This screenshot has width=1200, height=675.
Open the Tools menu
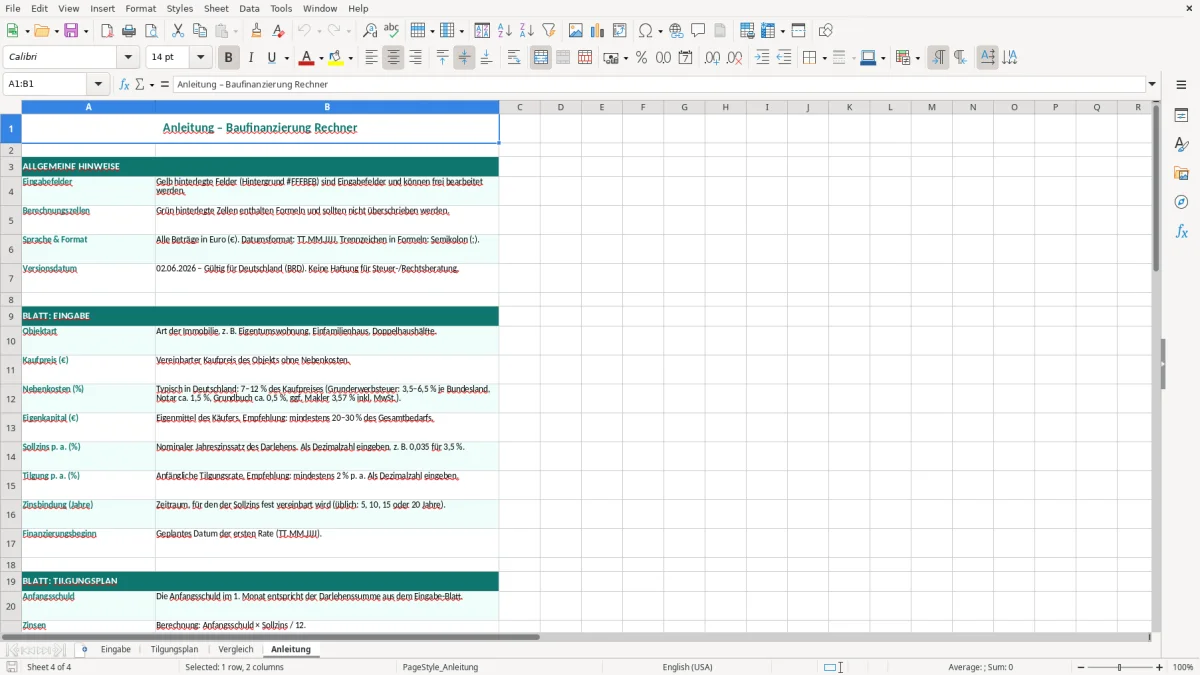point(281,8)
